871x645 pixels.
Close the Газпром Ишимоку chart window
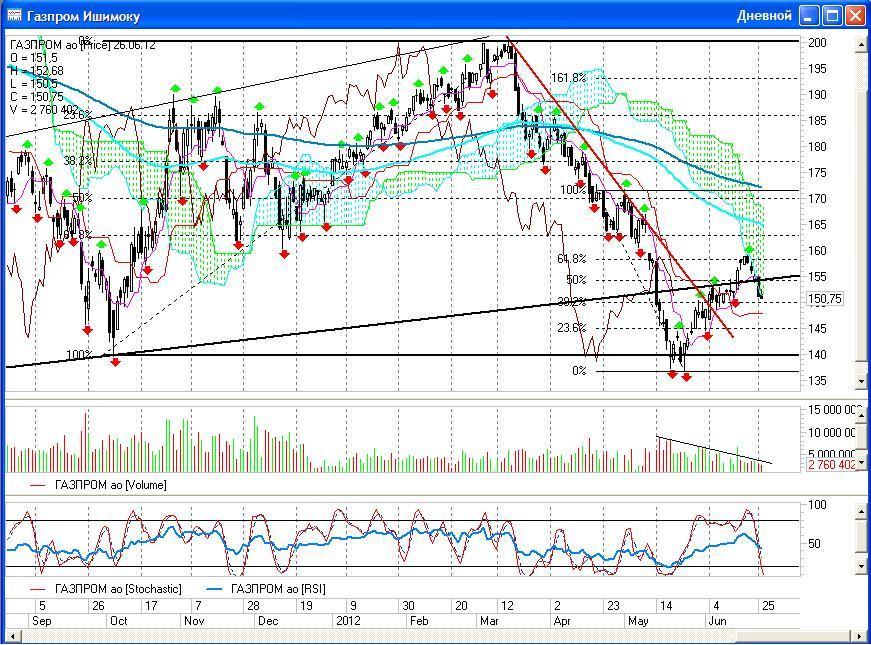(855, 16)
